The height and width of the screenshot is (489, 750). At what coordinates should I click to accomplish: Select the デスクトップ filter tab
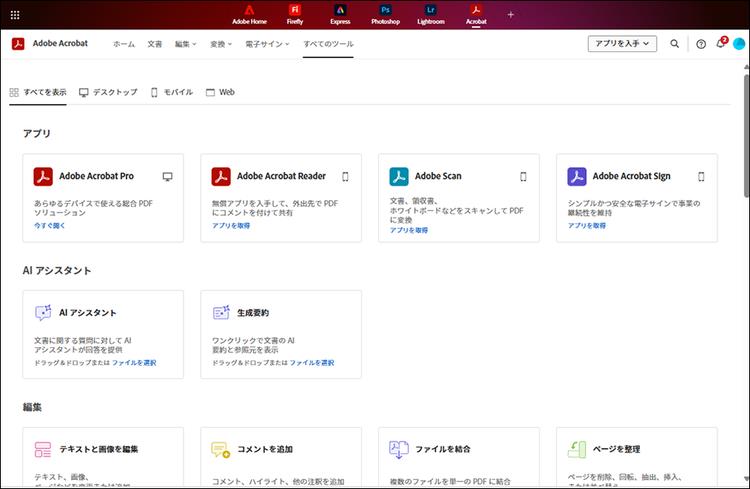click(108, 92)
